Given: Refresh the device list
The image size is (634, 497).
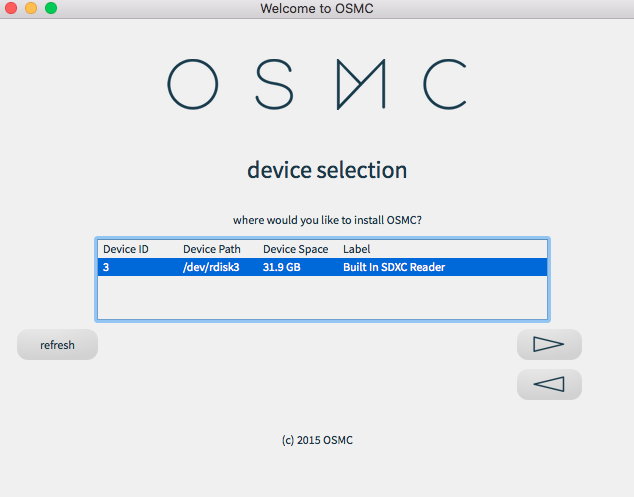Looking at the screenshot, I should 57,345.
